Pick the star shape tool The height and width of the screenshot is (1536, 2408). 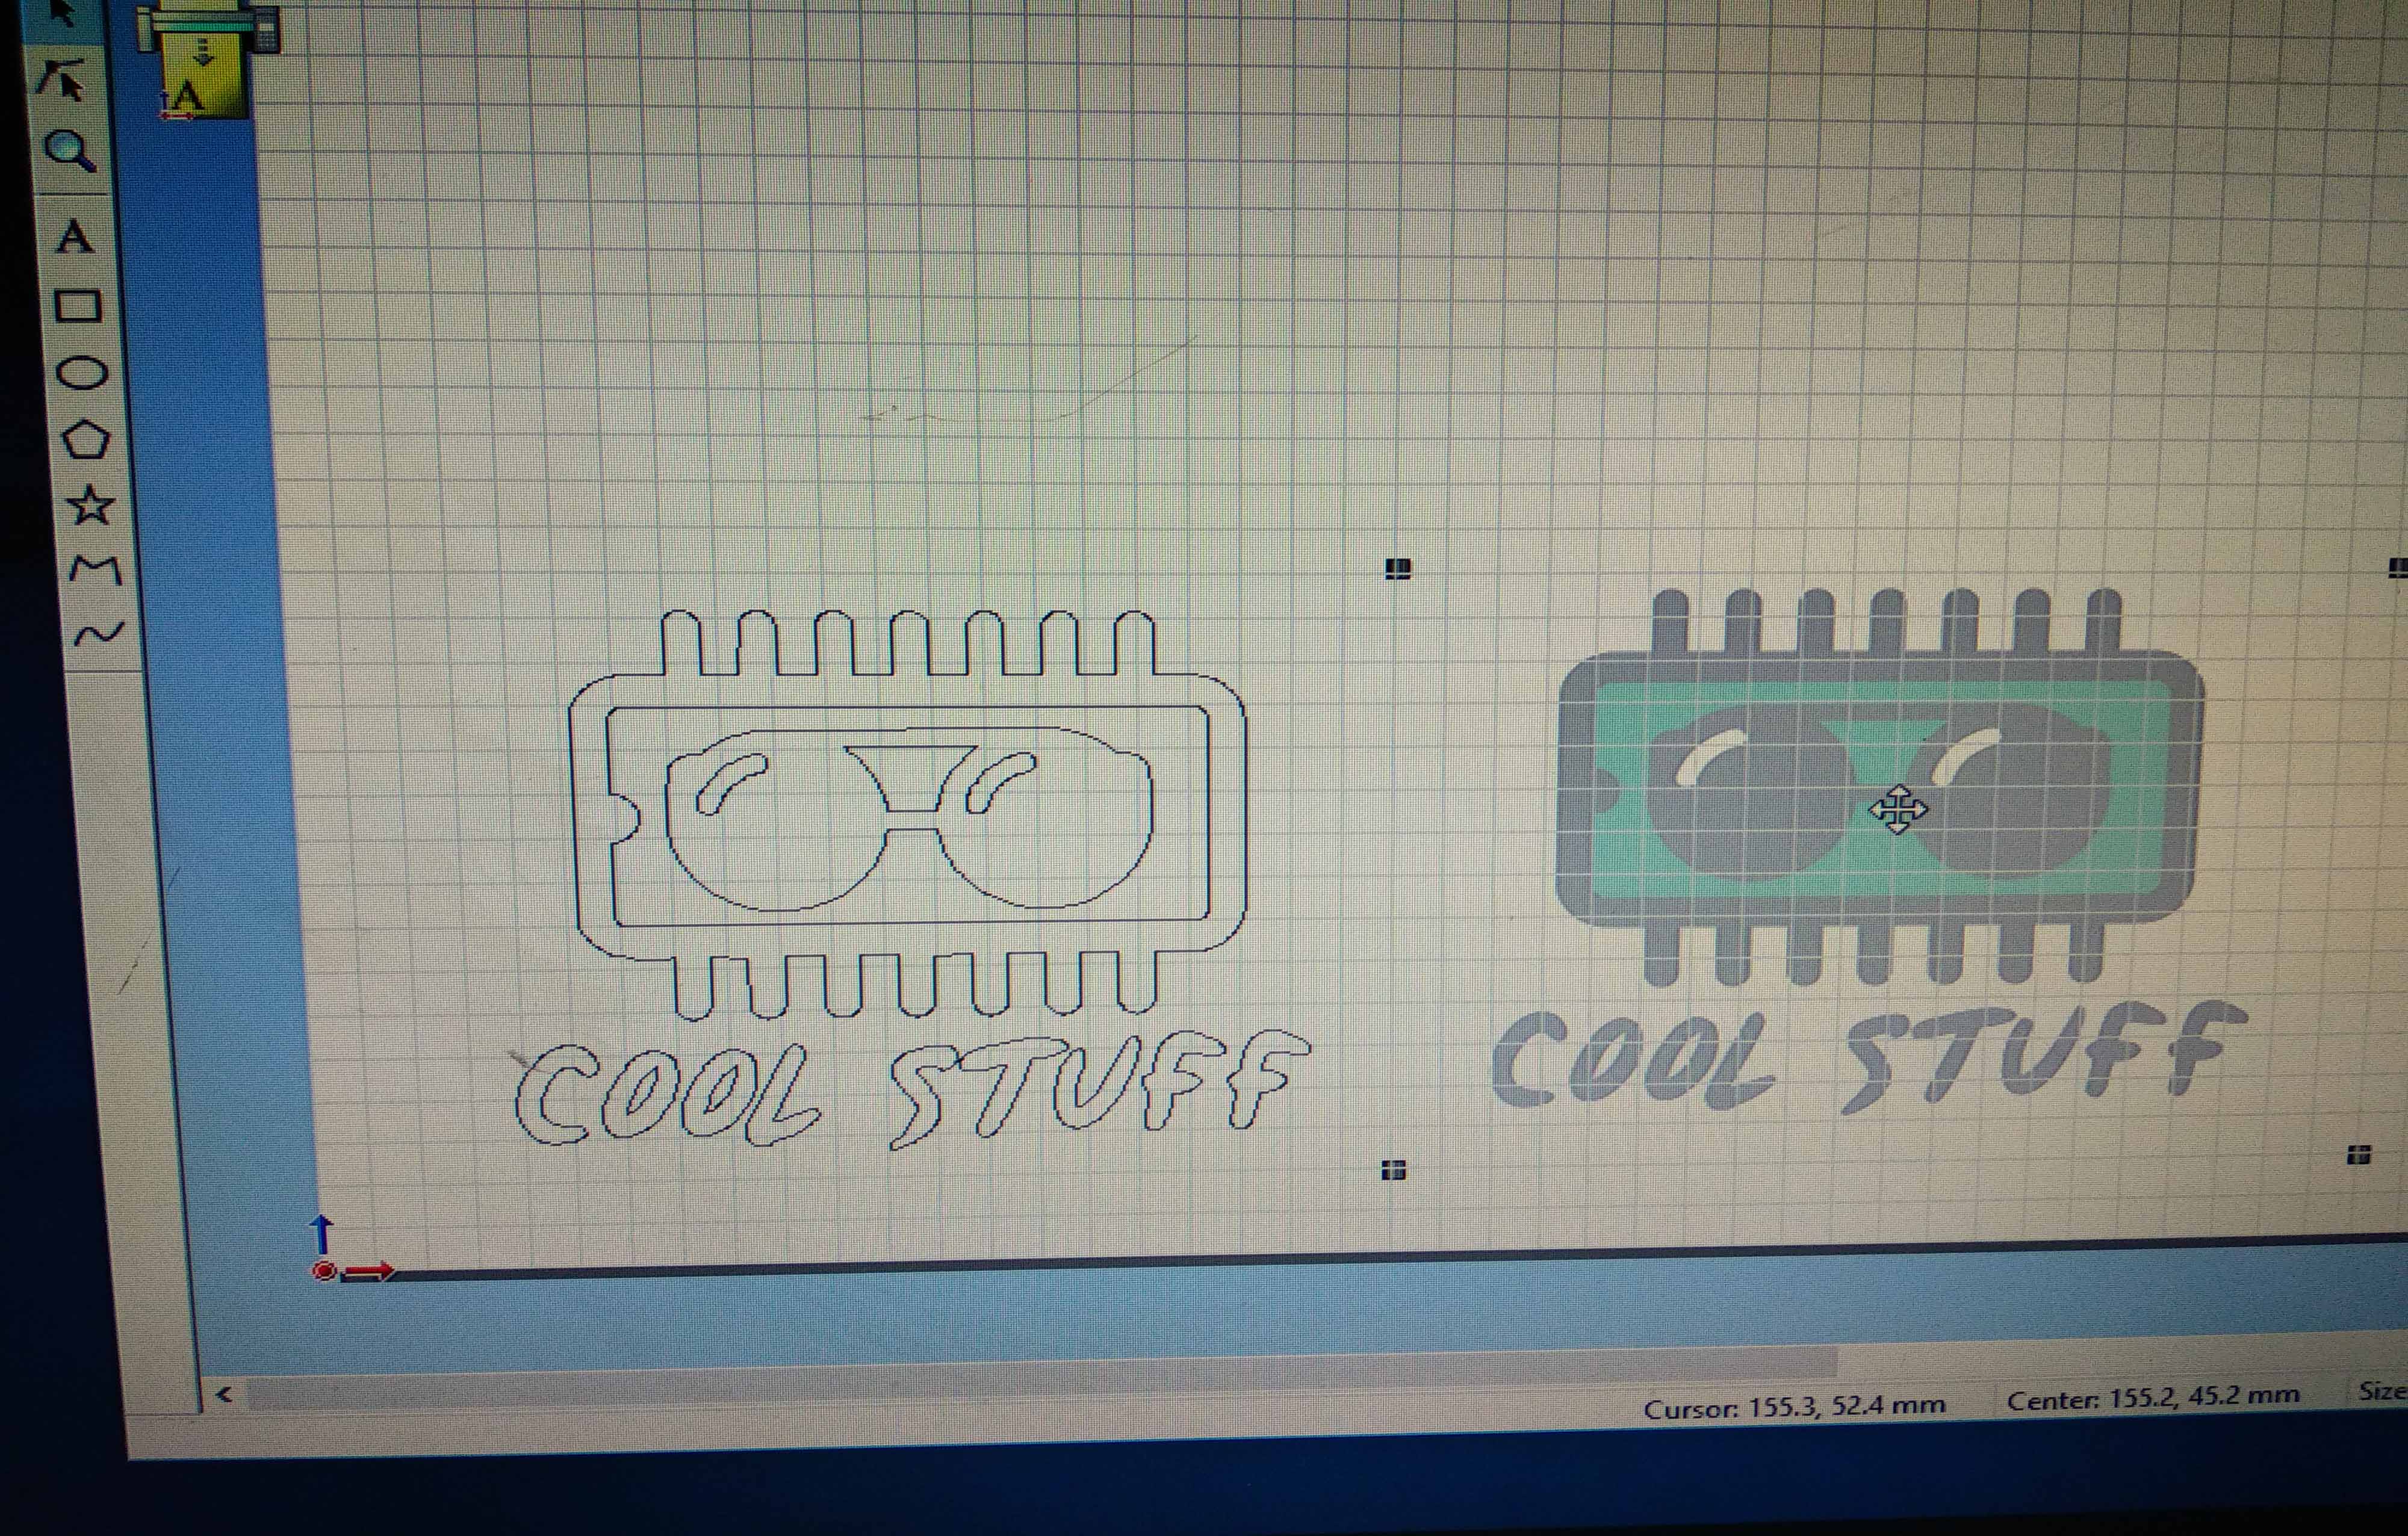[90, 505]
